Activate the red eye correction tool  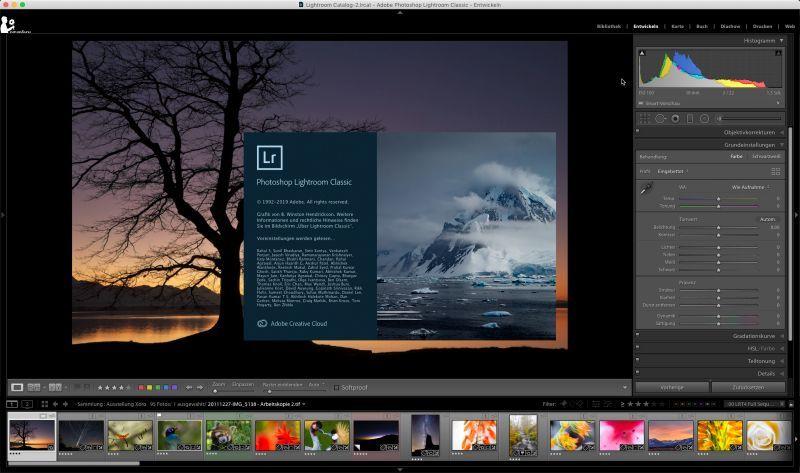[676, 118]
